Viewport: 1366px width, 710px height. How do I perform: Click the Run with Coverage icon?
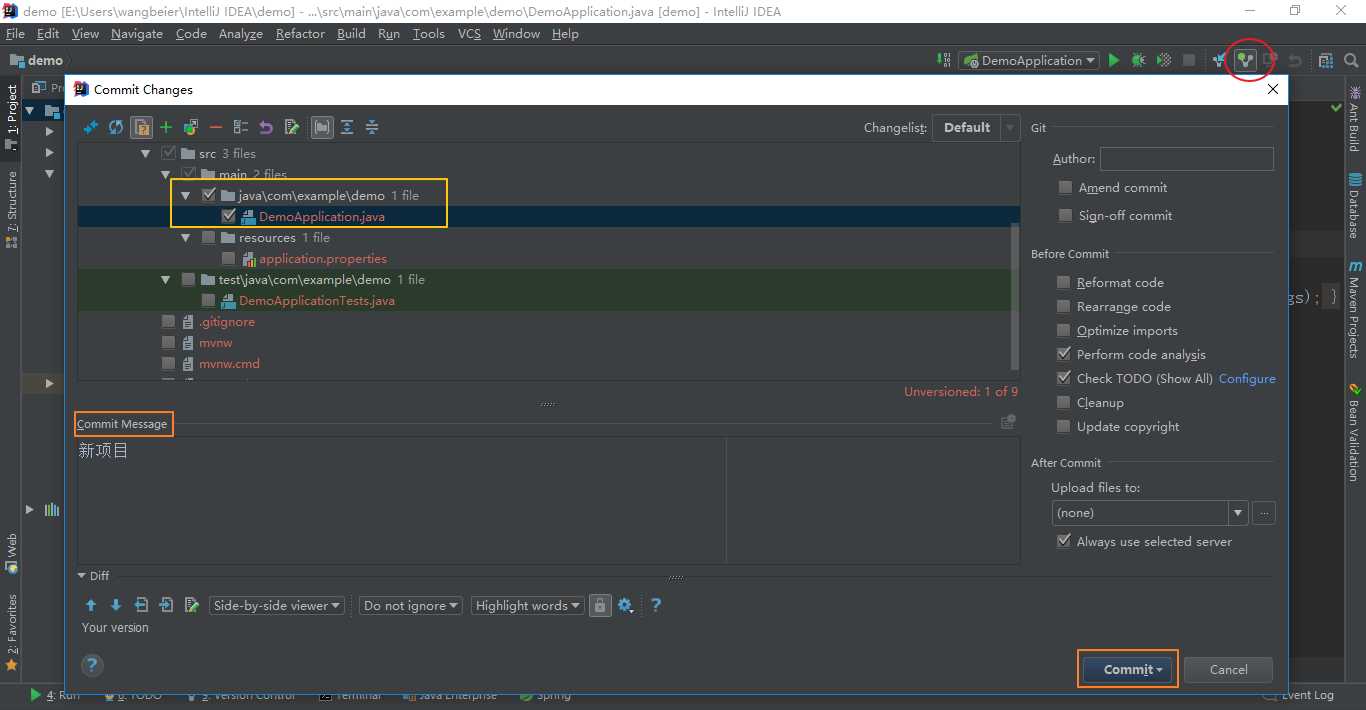point(1164,60)
